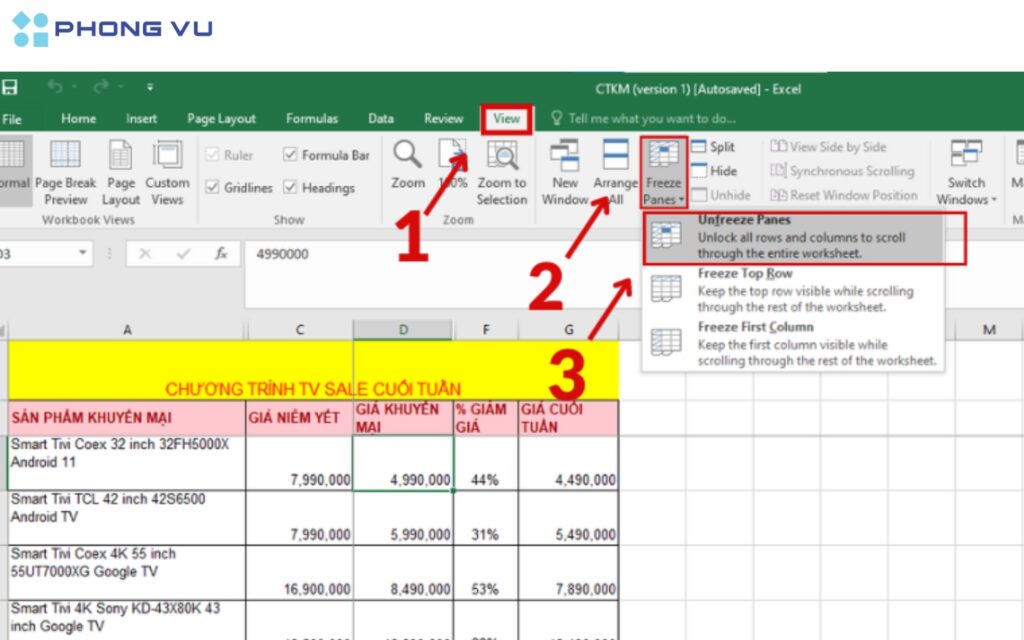The image size is (1024, 640).
Task: Select the 53% discount cell
Action: pyautogui.click(x=486, y=573)
